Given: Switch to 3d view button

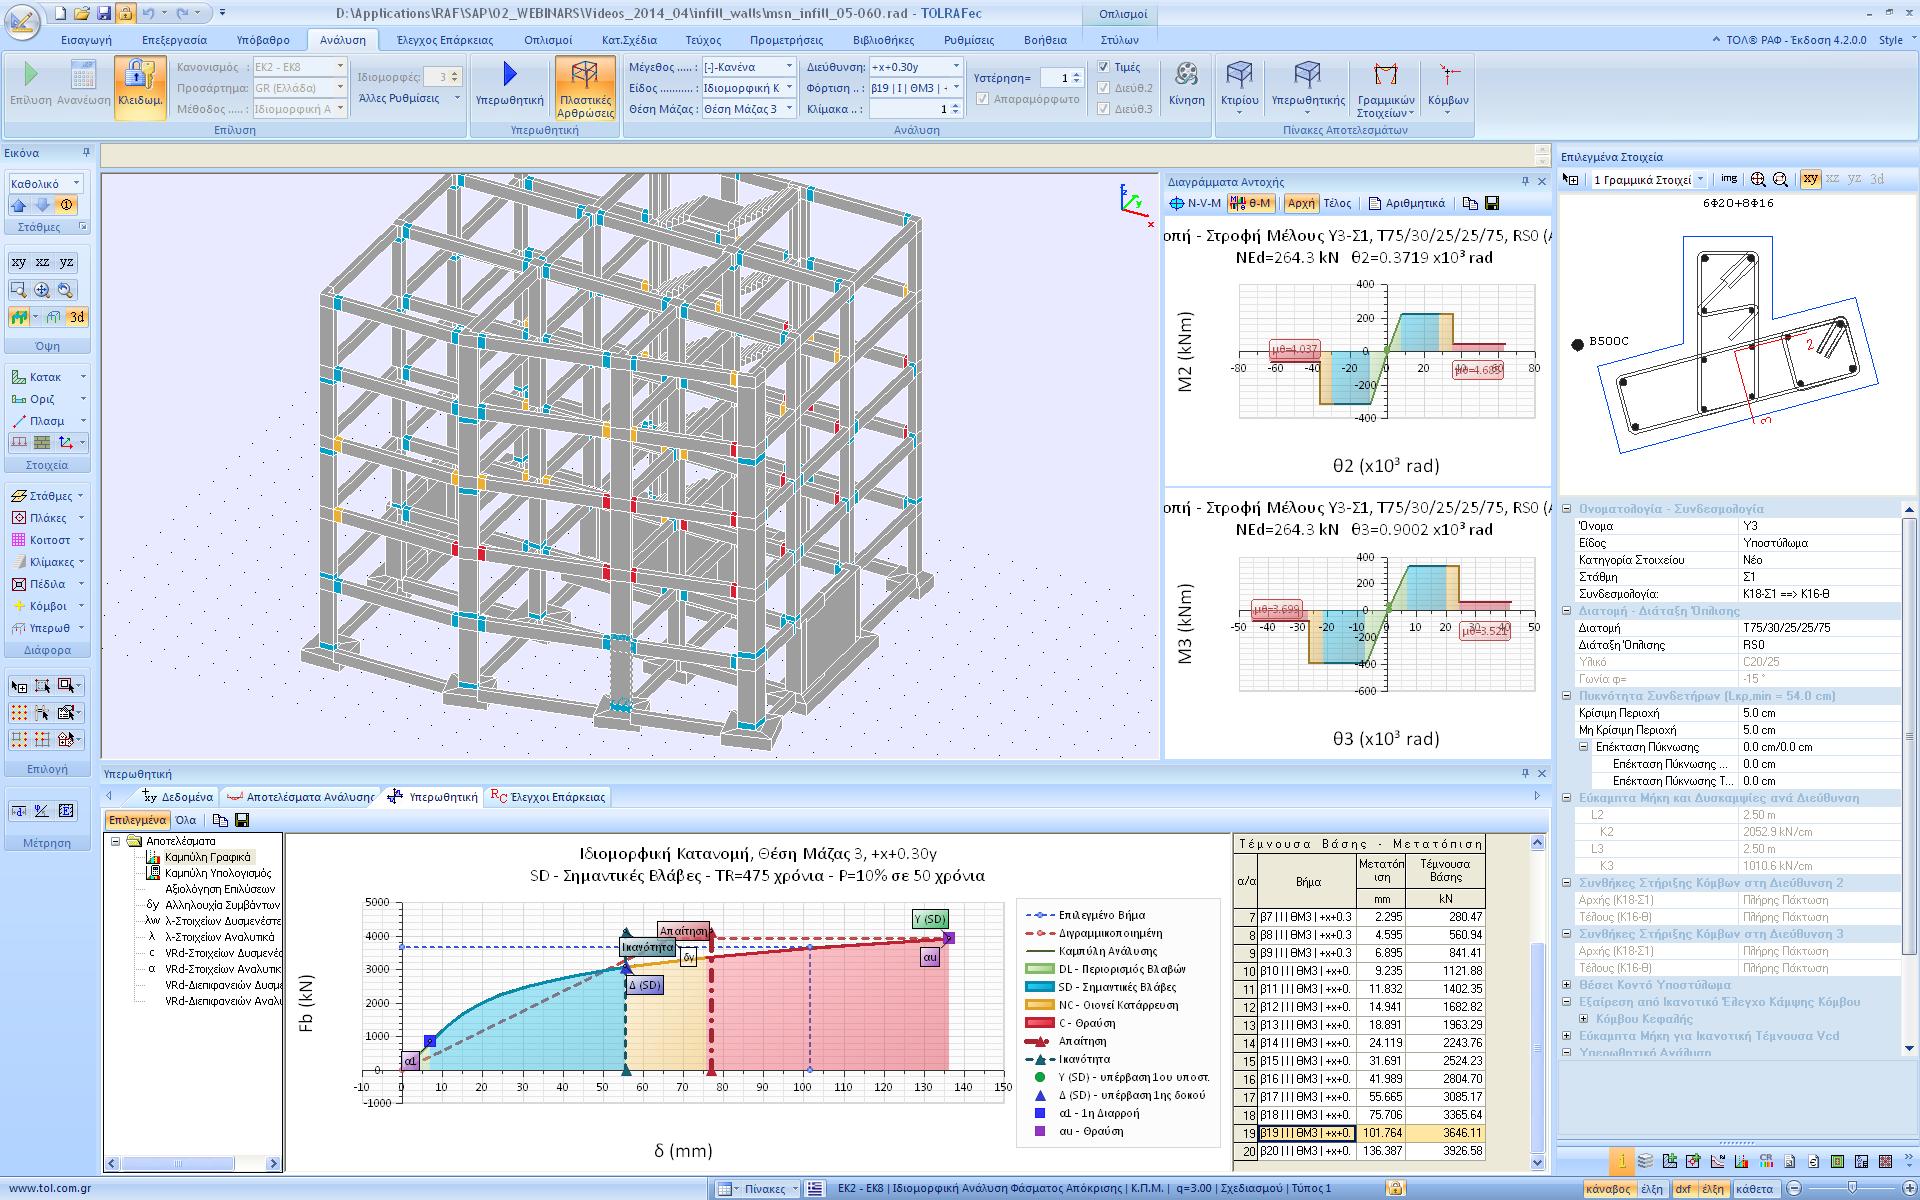Looking at the screenshot, I should click(x=77, y=317).
